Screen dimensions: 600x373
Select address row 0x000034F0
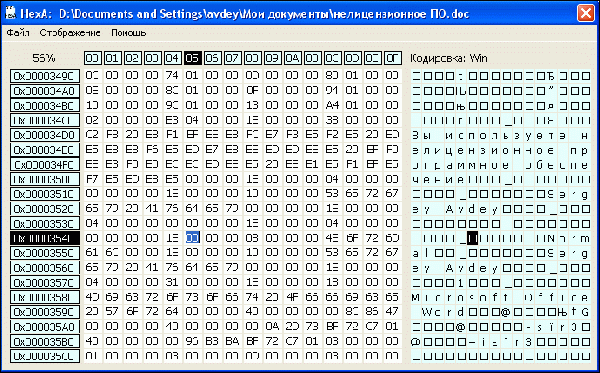(x=45, y=165)
